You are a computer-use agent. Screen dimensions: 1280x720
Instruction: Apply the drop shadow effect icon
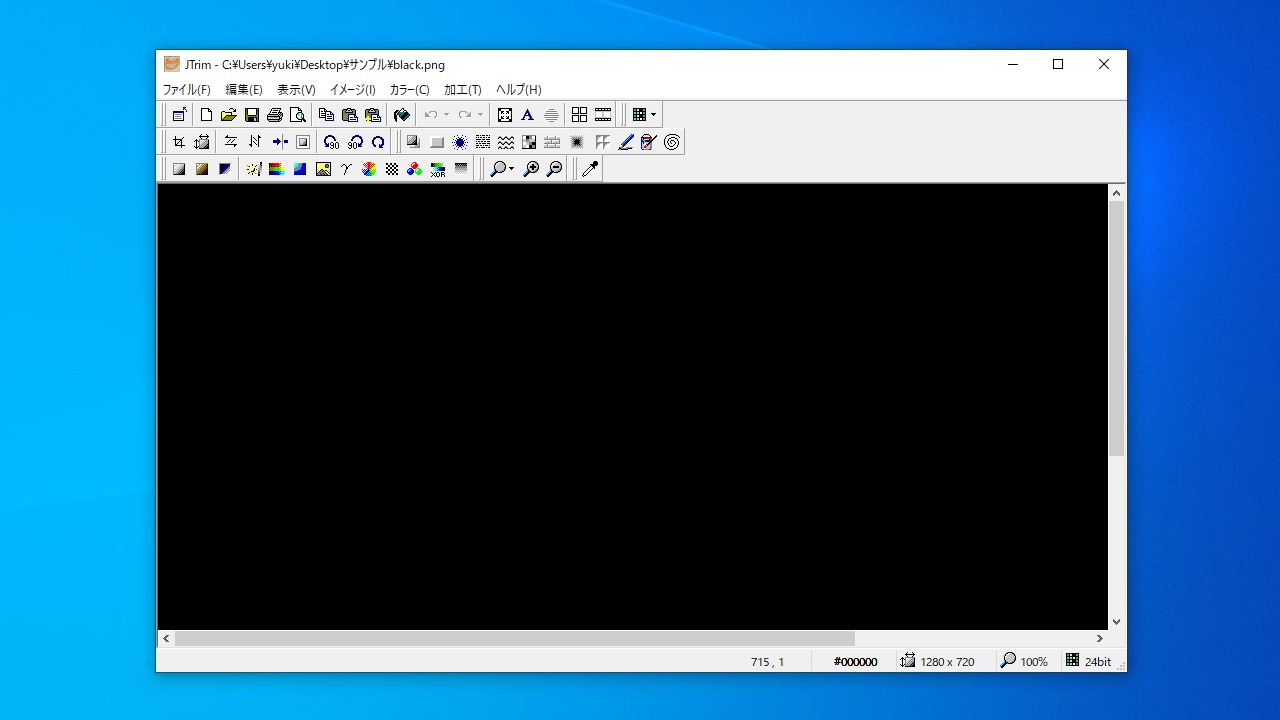click(413, 142)
